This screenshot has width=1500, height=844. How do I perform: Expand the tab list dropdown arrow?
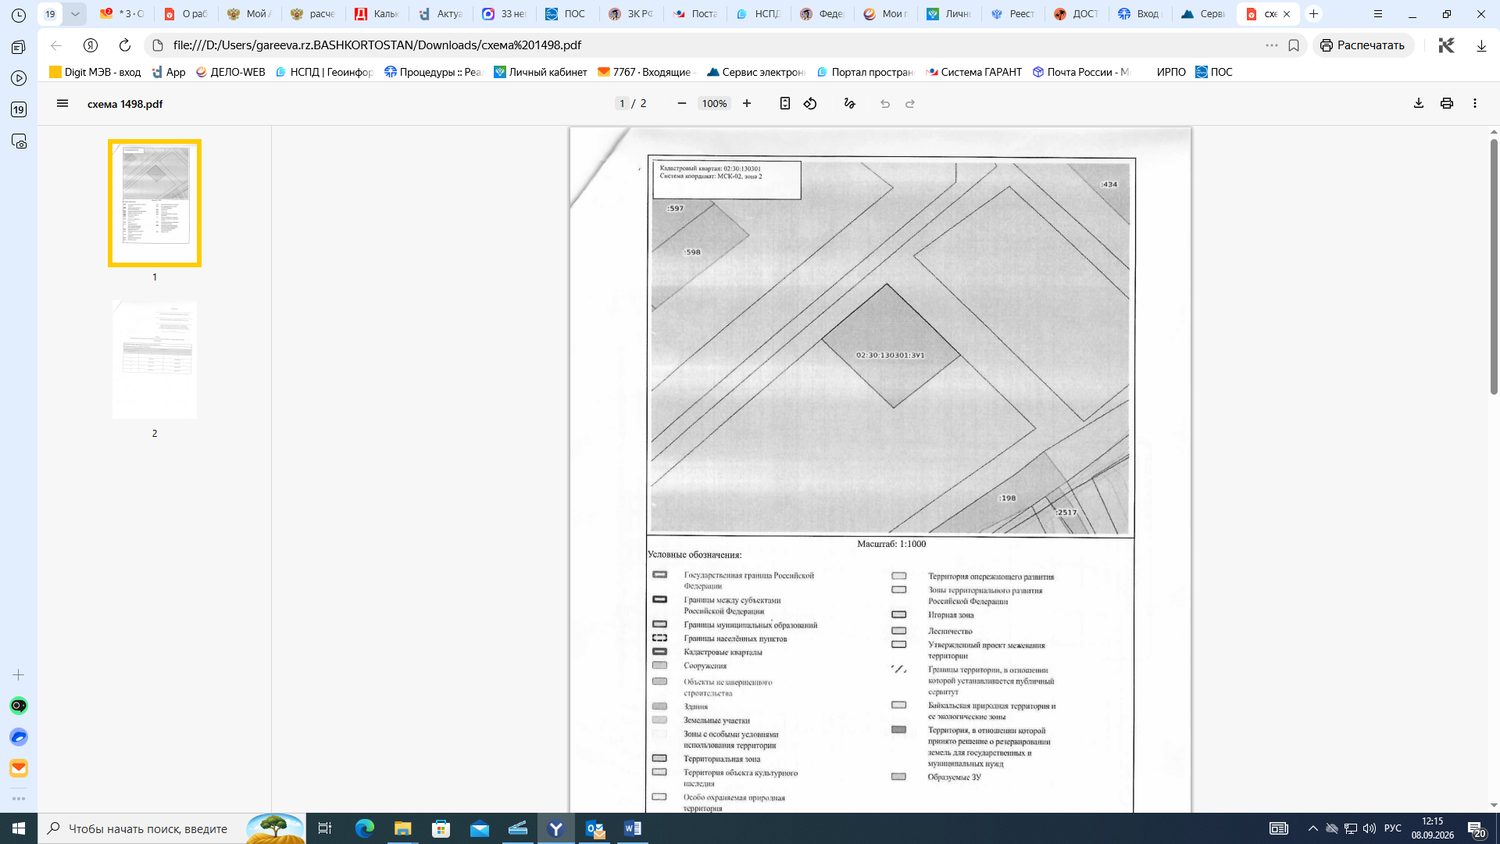(75, 14)
